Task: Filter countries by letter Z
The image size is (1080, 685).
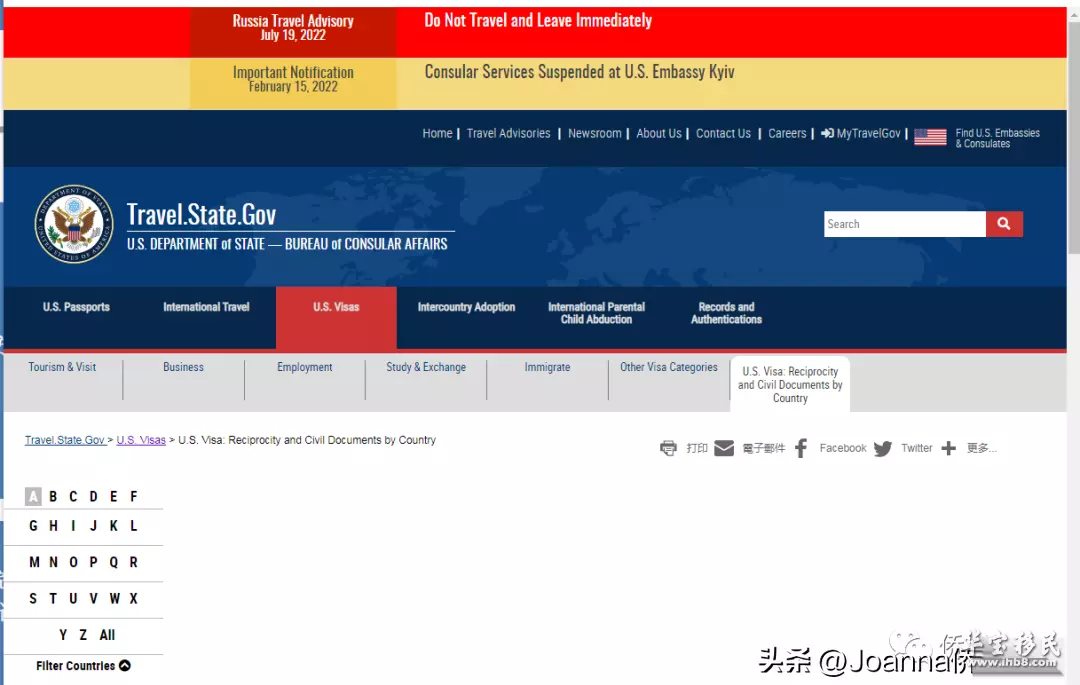Action: pyautogui.click(x=83, y=635)
